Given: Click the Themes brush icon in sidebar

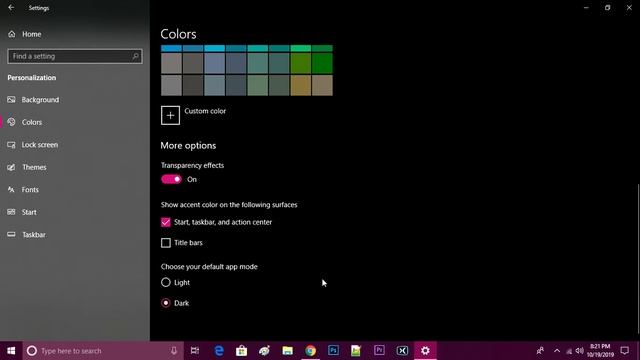Looking at the screenshot, I should [x=11, y=167].
